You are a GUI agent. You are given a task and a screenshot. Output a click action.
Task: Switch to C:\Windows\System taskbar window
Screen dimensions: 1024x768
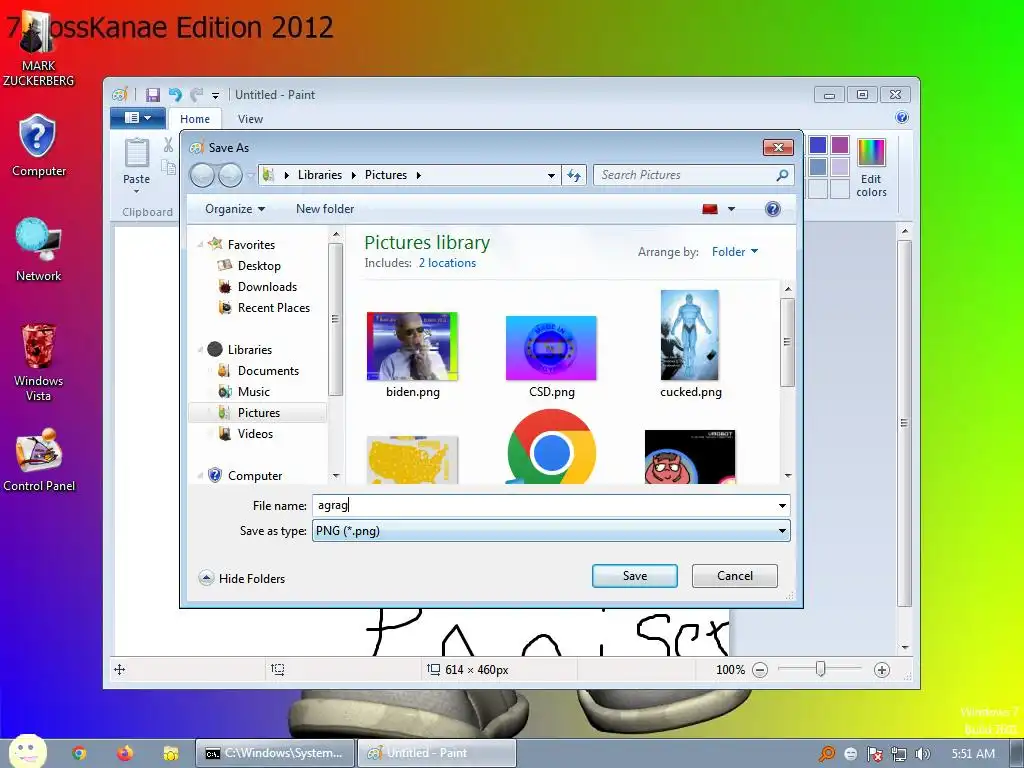point(275,753)
